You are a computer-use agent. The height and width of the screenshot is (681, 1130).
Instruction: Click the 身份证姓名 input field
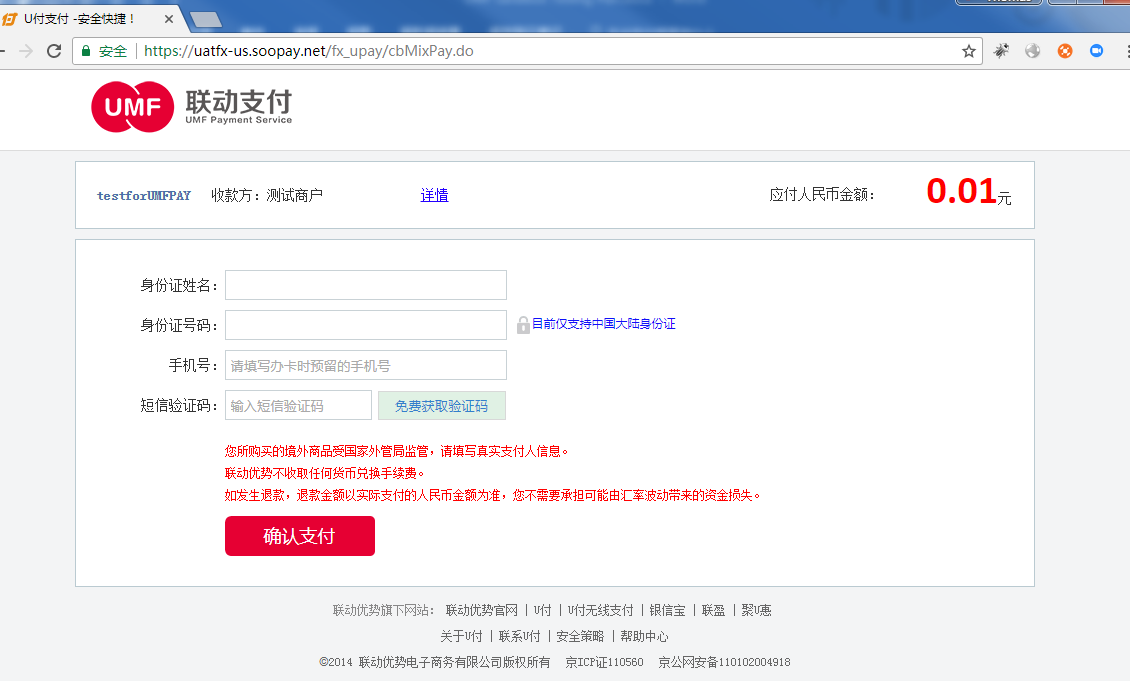point(365,284)
